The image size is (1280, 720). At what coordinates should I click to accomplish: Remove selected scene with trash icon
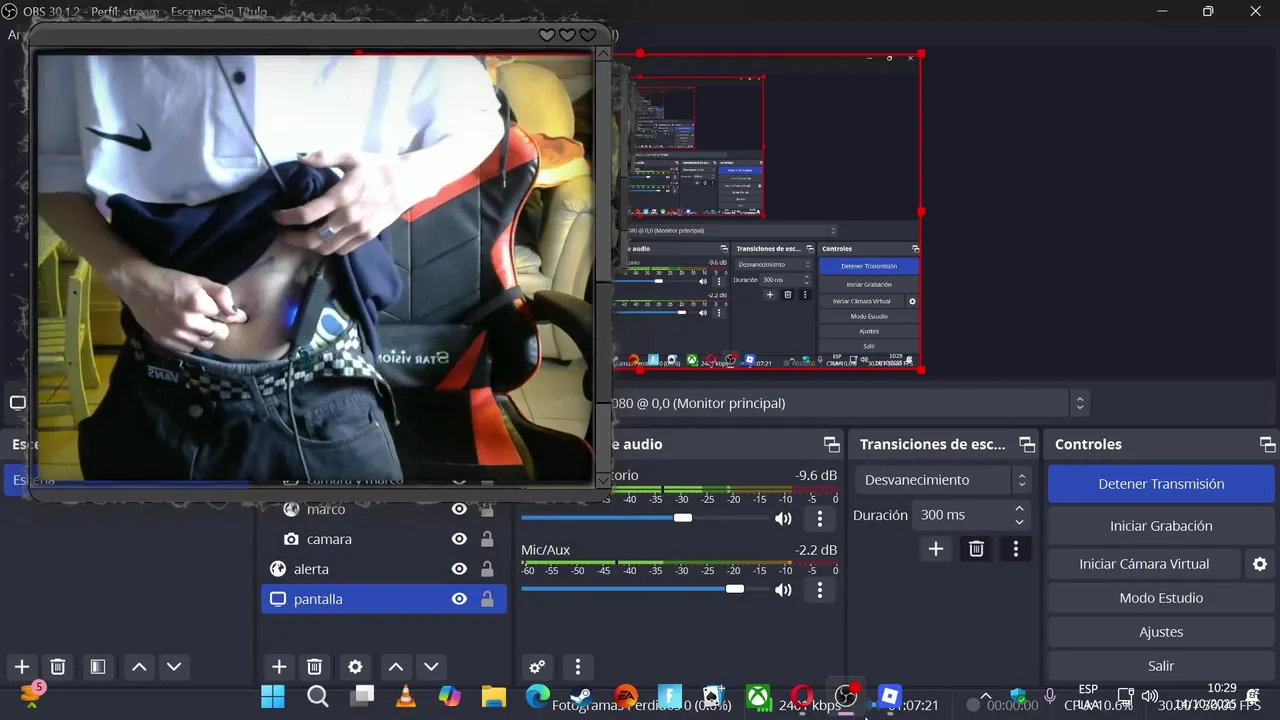58,667
